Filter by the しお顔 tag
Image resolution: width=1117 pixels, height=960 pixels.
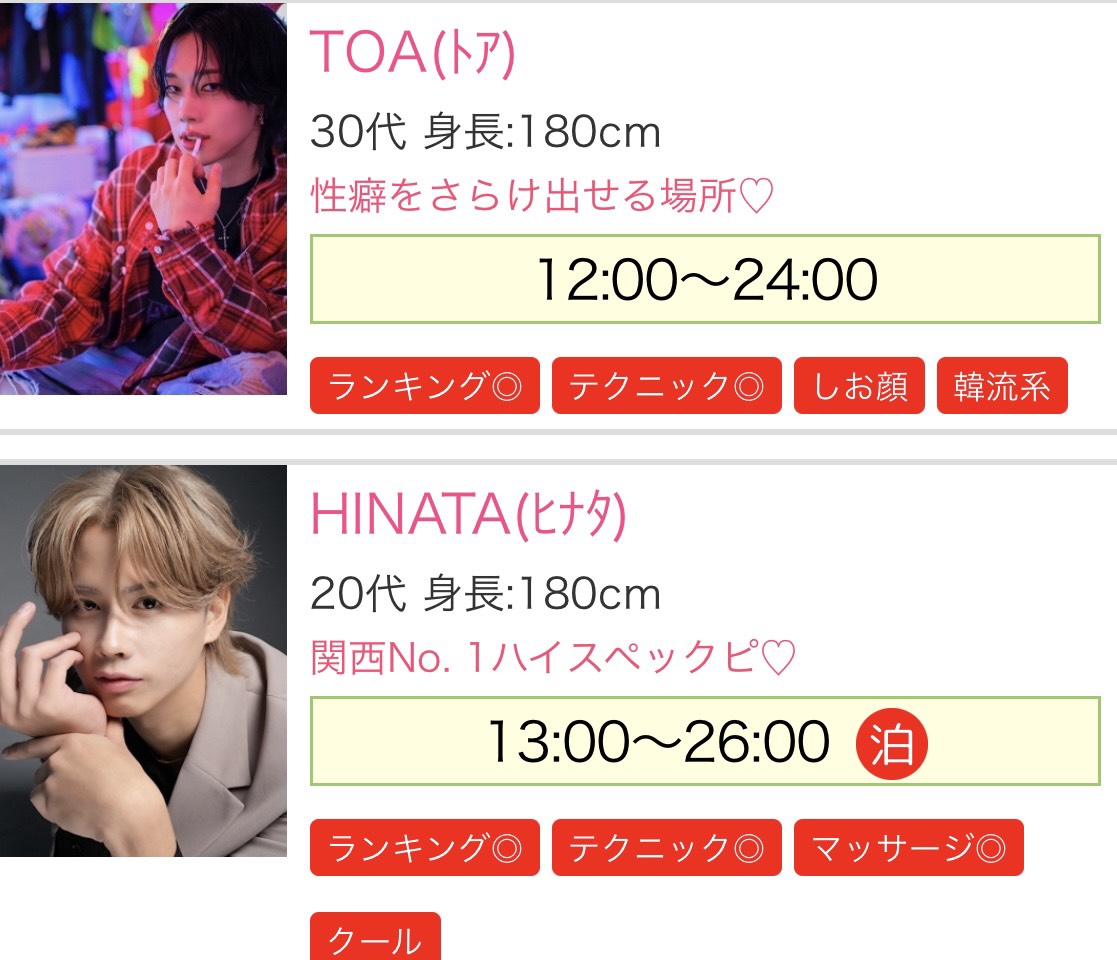(x=860, y=386)
